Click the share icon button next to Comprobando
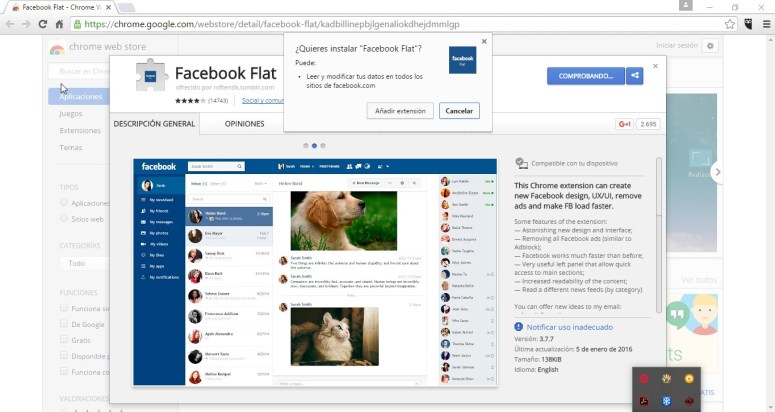775x412 pixels. pos(635,76)
